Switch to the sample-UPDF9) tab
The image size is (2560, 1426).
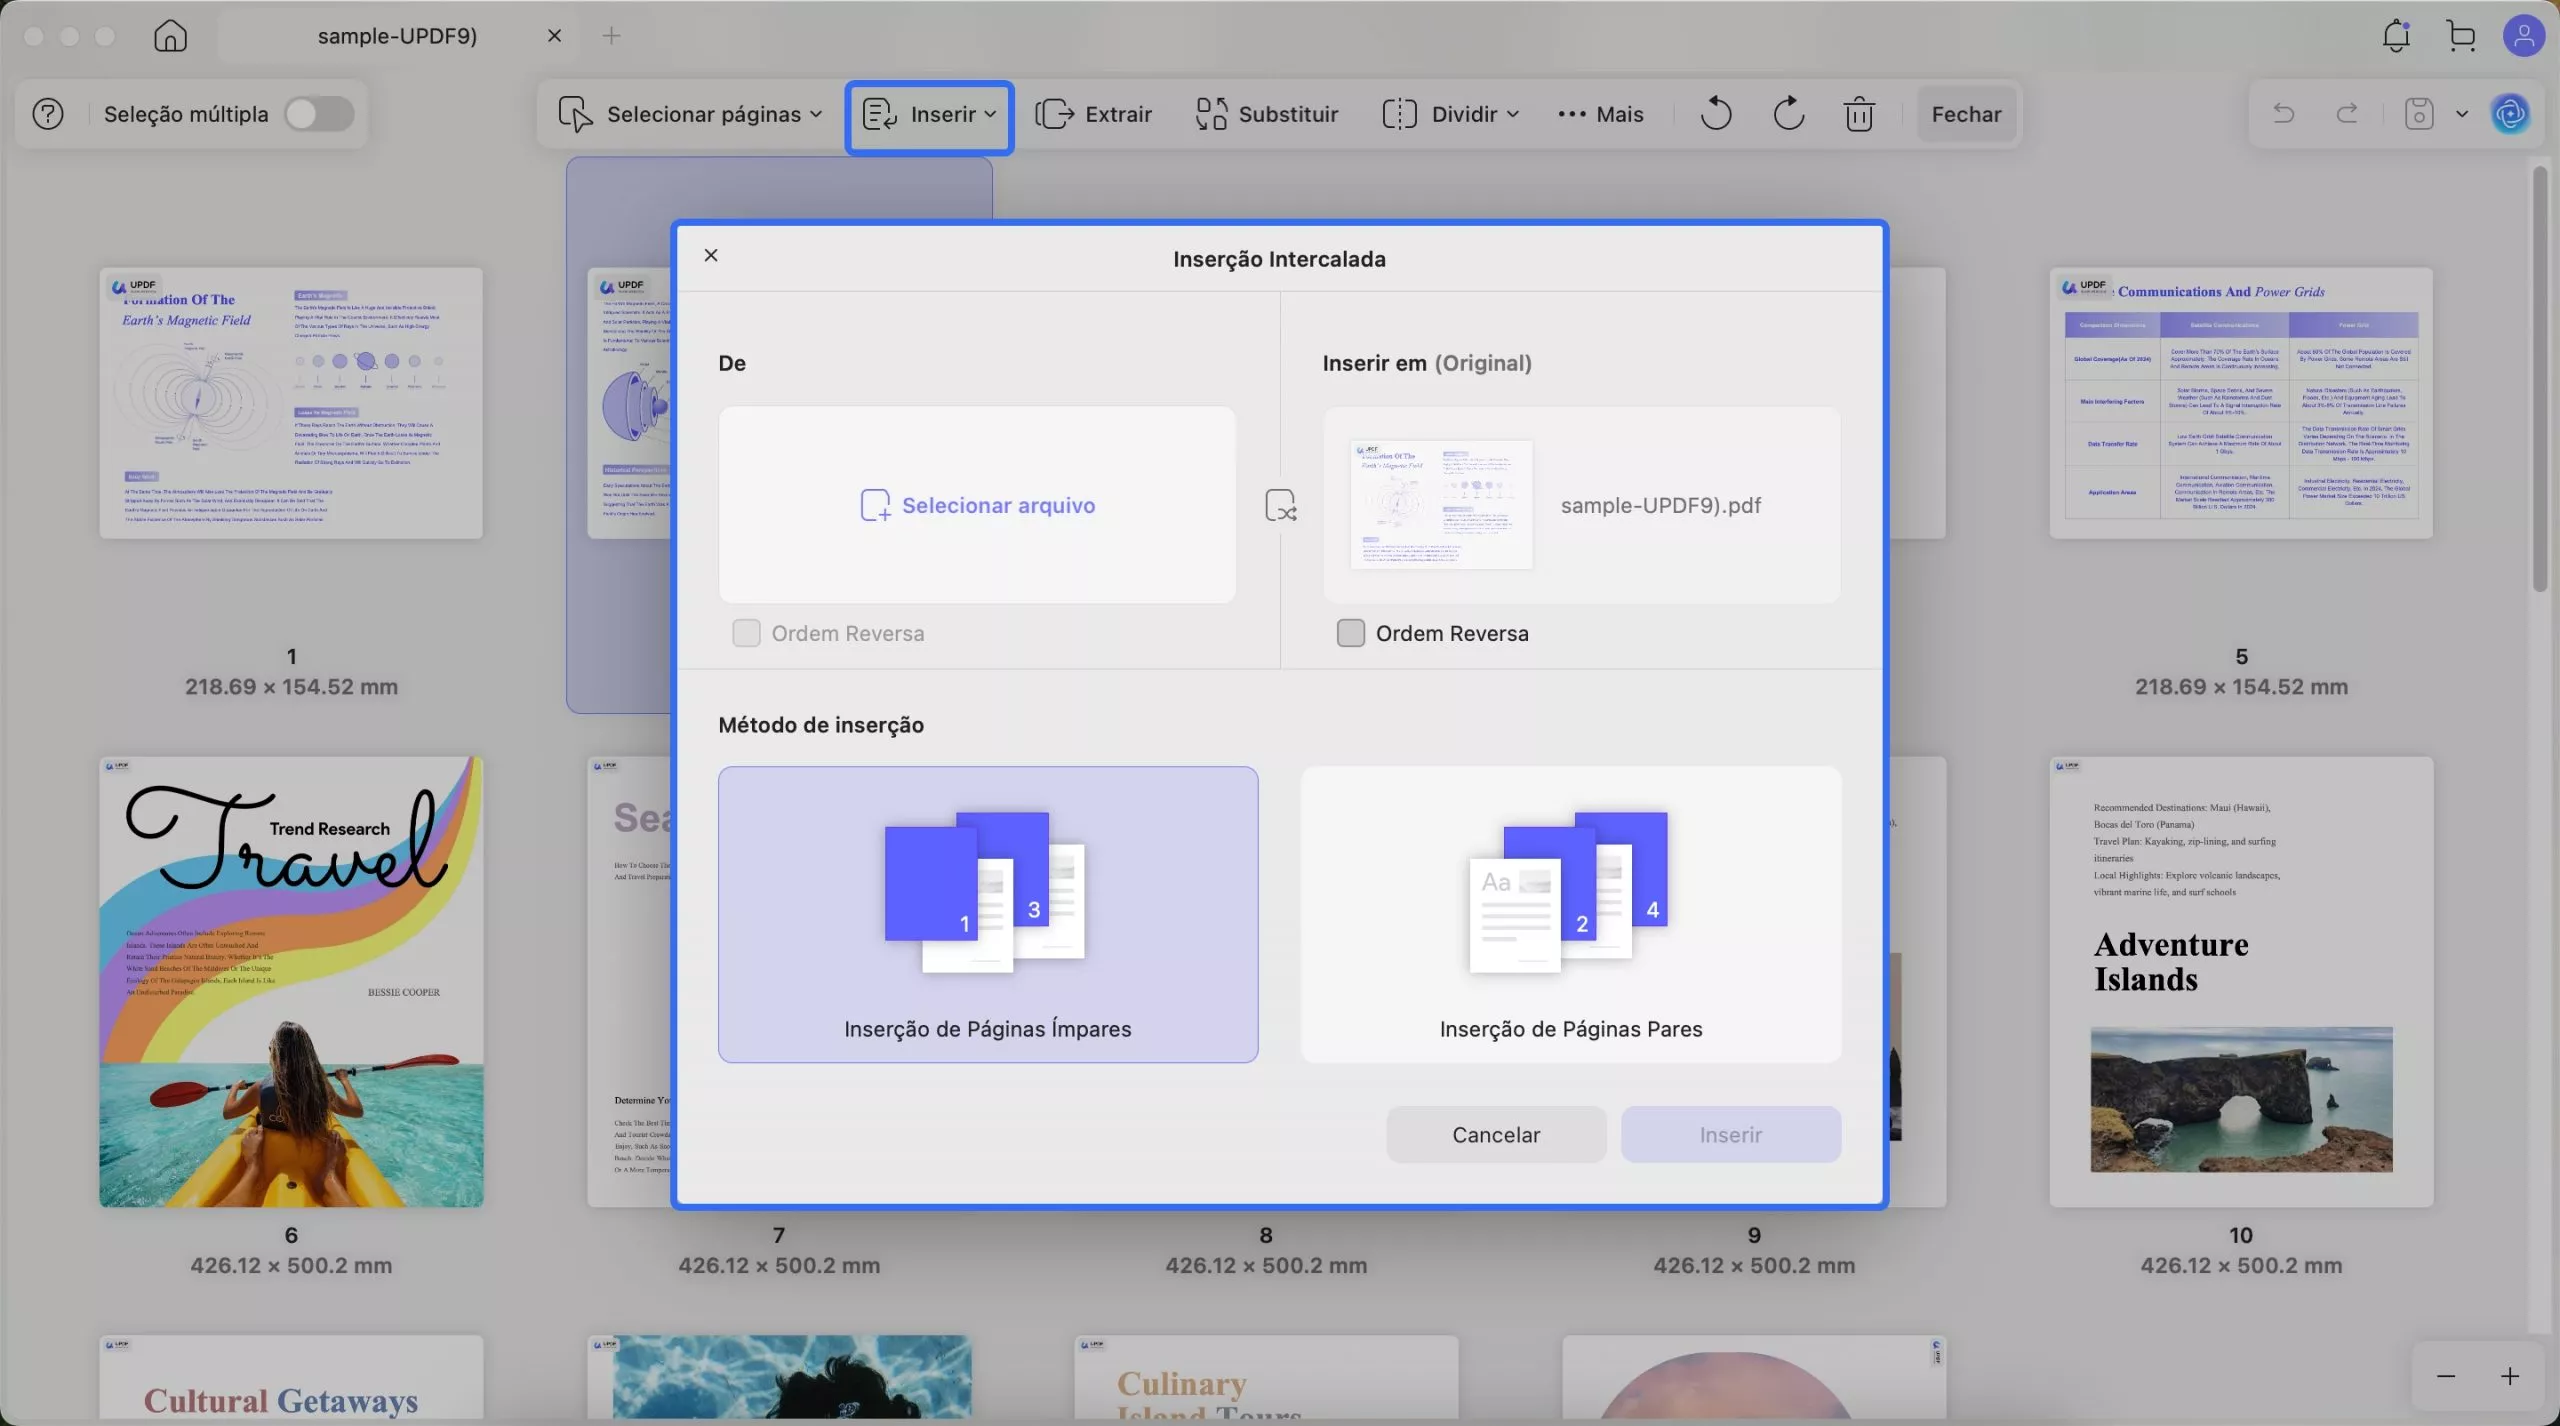click(x=397, y=36)
